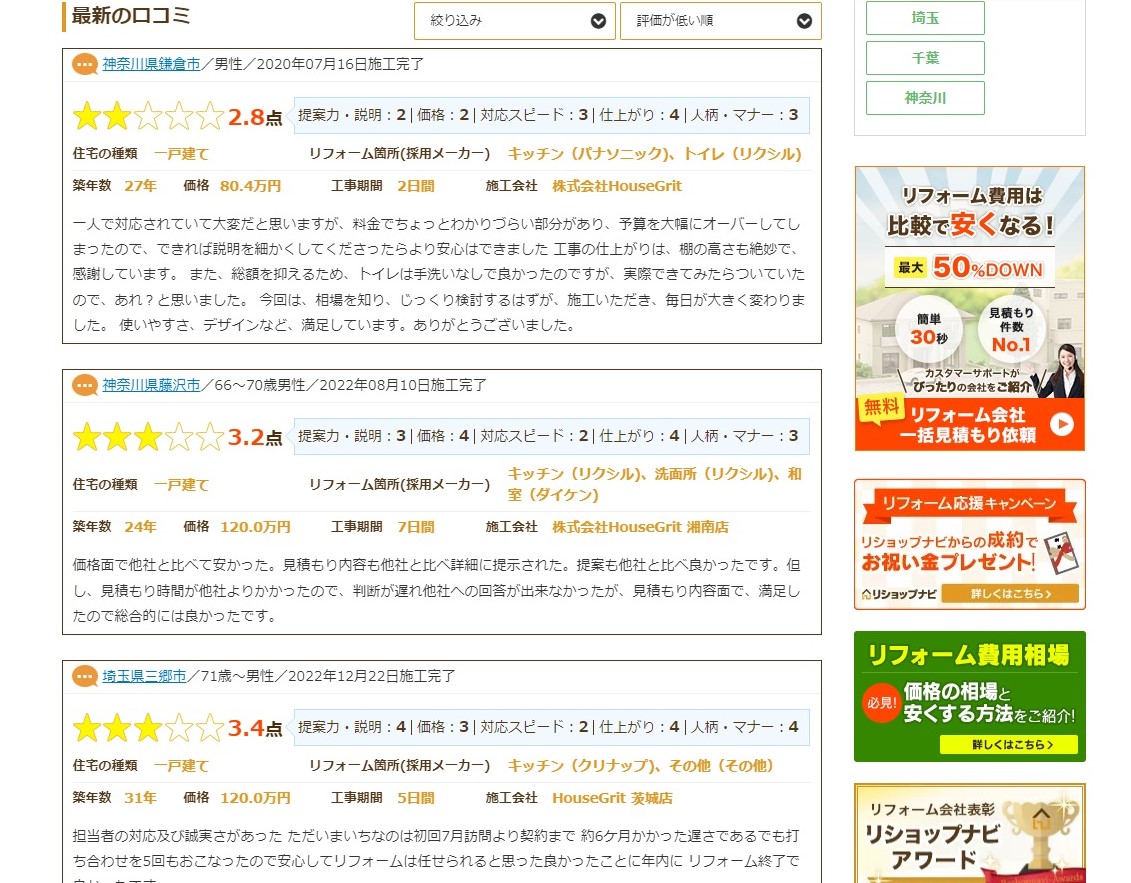
Task: Click the star rating of the 3.2点 review
Action: [x=148, y=438]
